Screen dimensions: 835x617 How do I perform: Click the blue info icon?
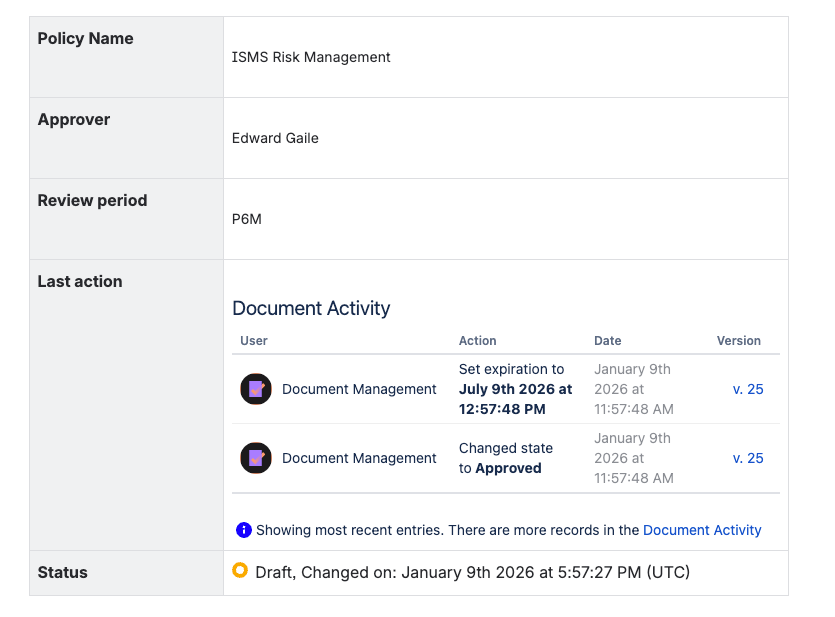point(244,530)
